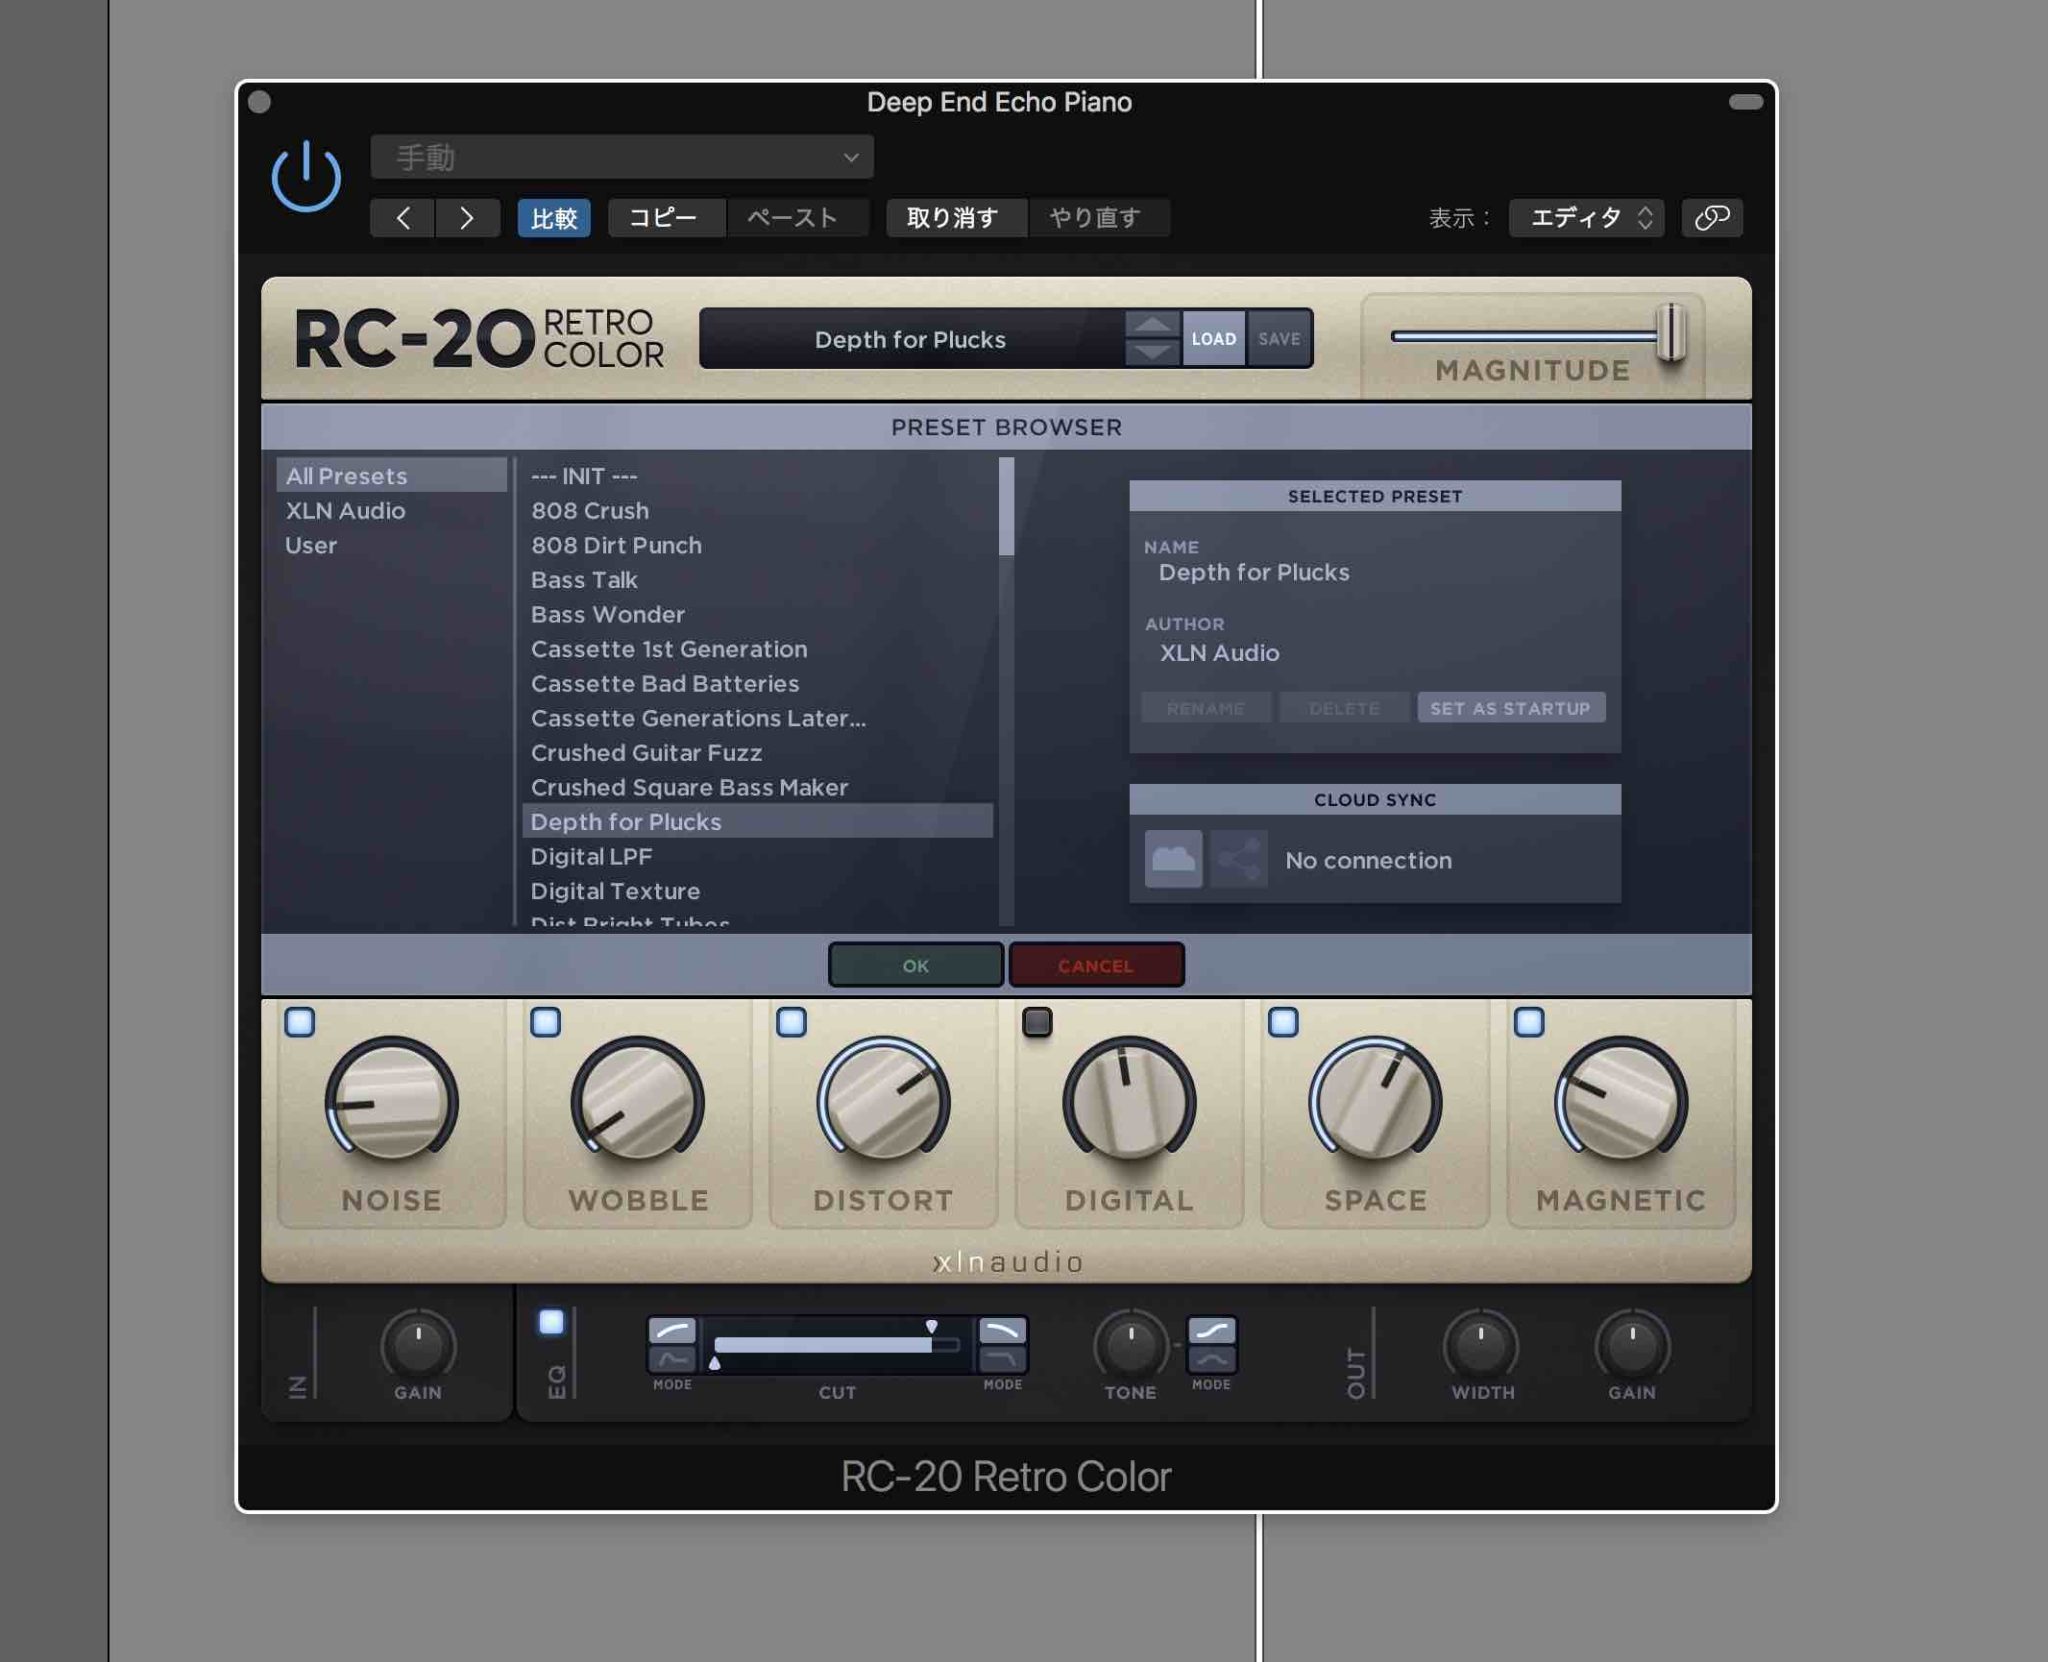This screenshot has height=1662, width=2048.
Task: Open the 手動 dropdown menu
Action: 620,156
